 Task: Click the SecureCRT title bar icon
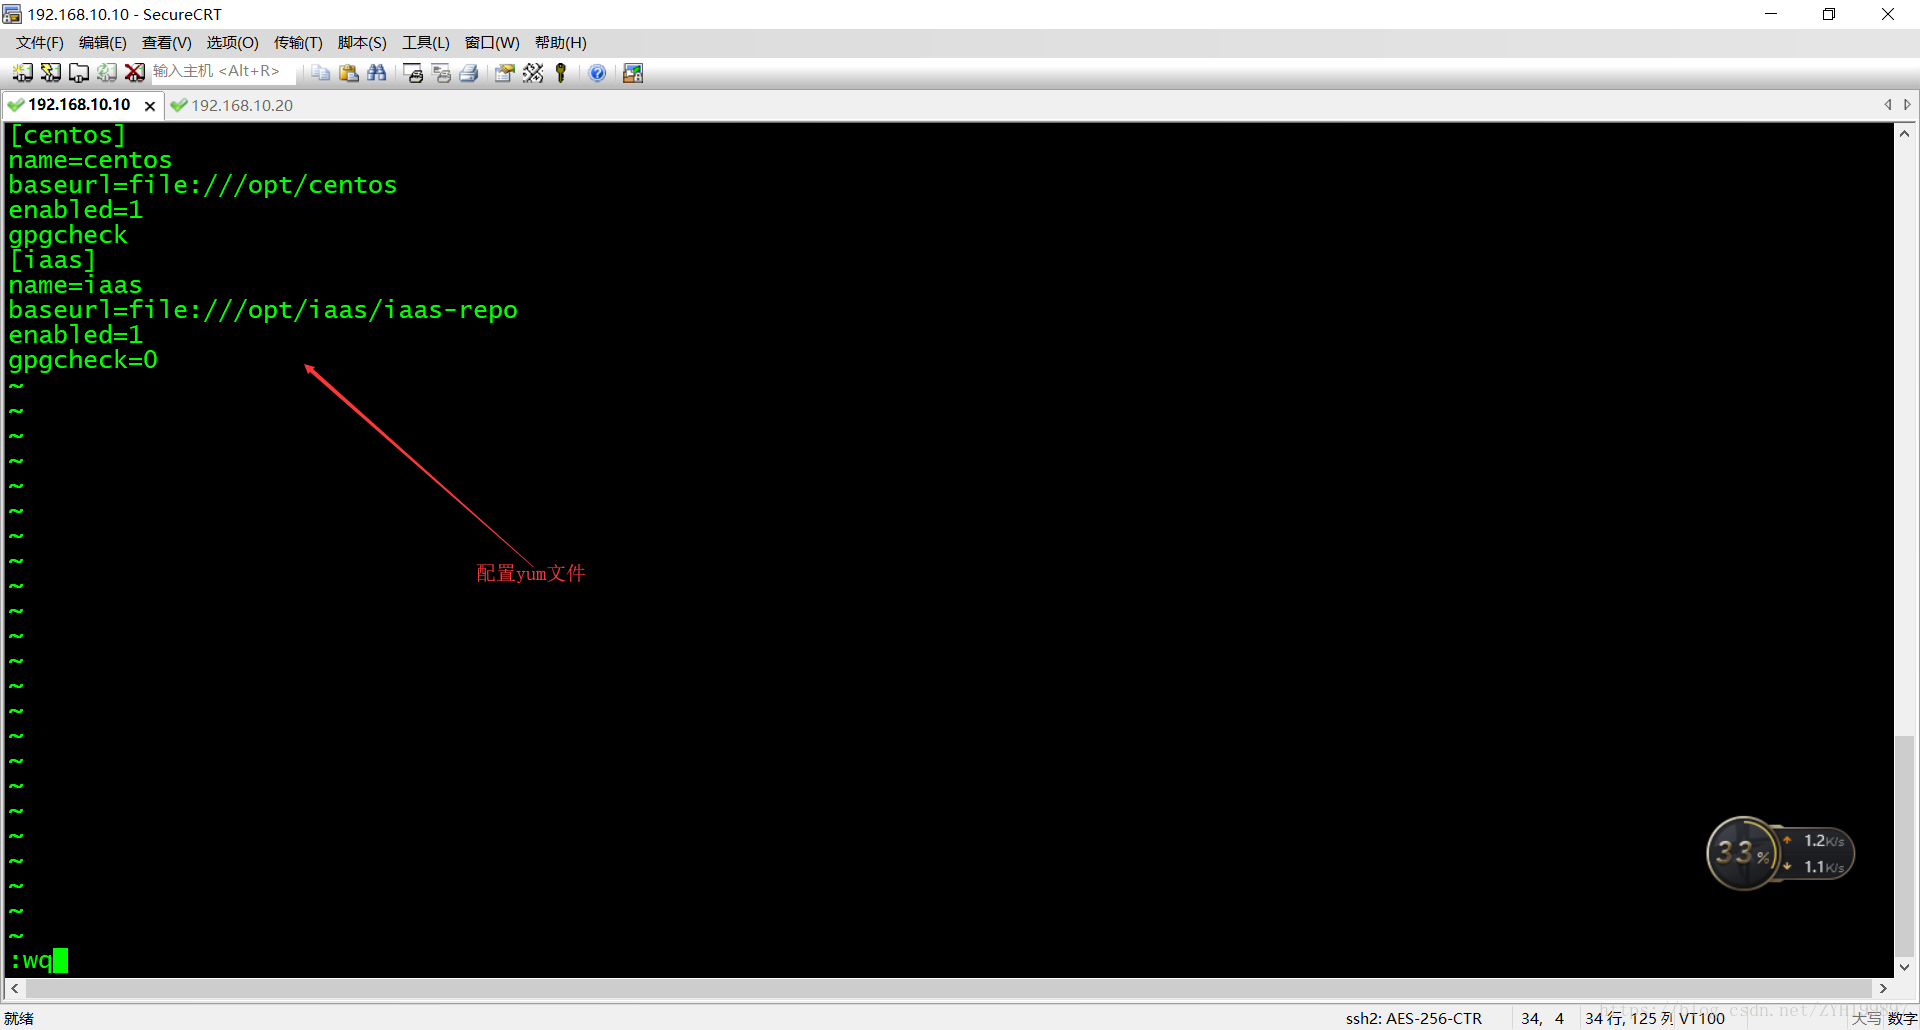(12, 14)
